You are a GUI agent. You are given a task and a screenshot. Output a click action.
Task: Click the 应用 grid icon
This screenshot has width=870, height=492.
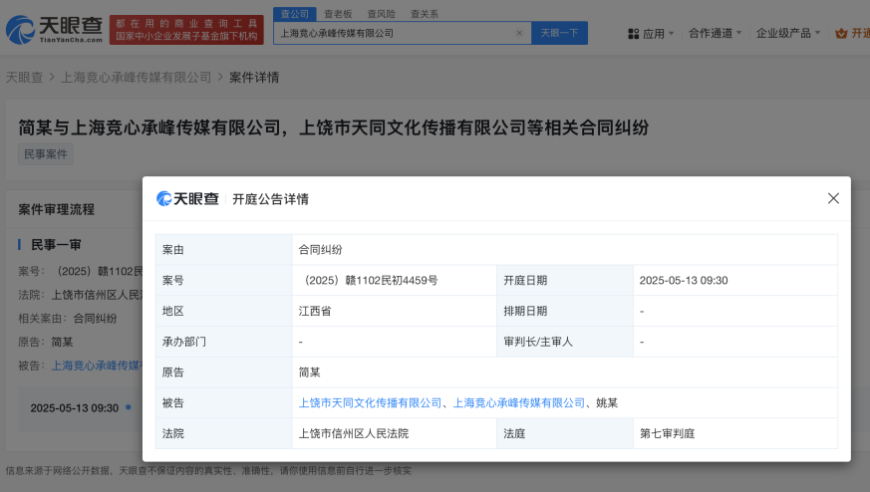pos(633,33)
